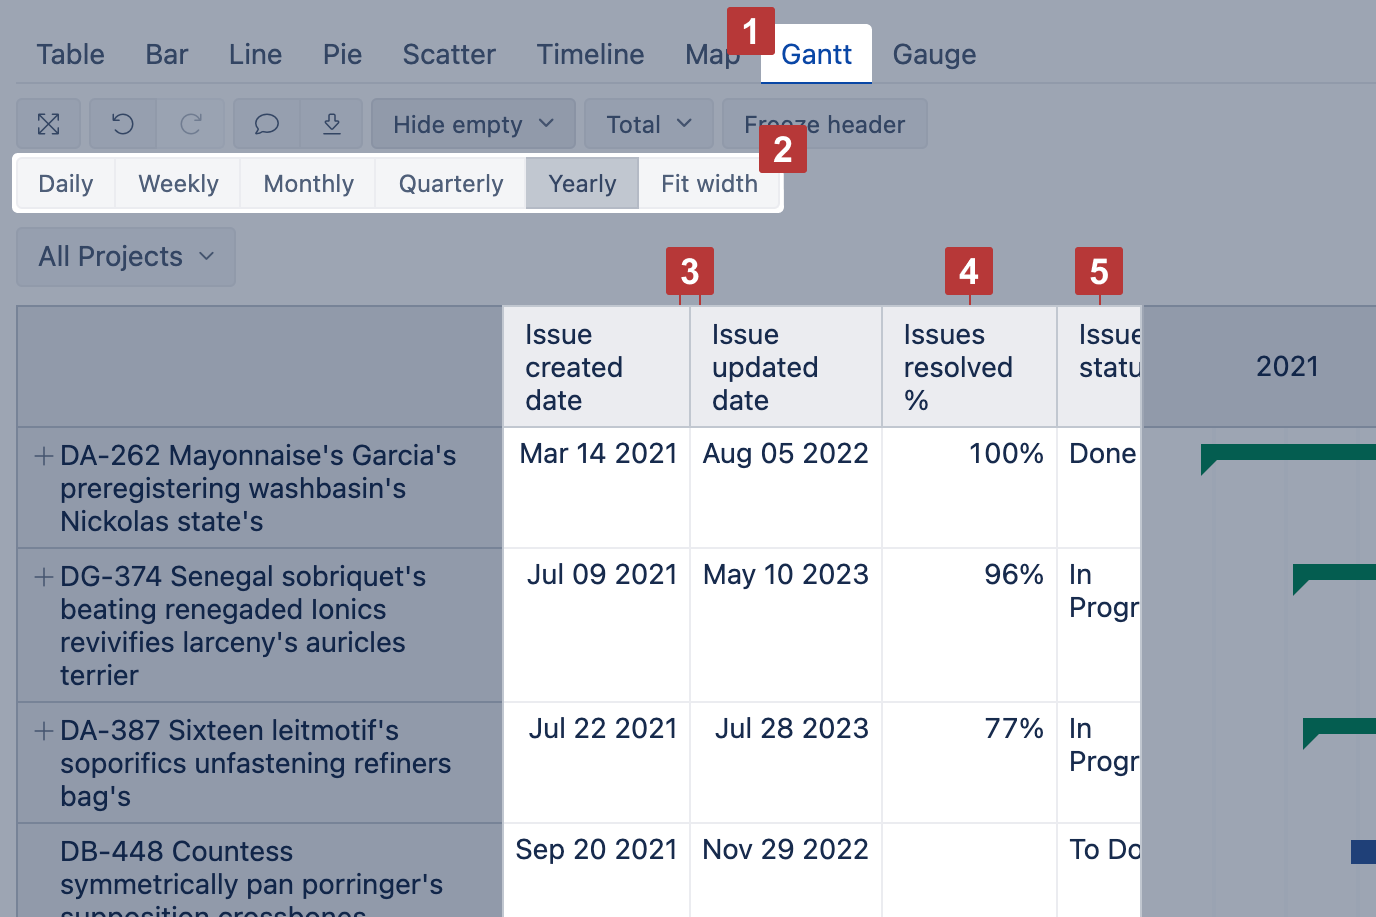Switch to the Timeline tab
The width and height of the screenshot is (1376, 917).
click(590, 55)
